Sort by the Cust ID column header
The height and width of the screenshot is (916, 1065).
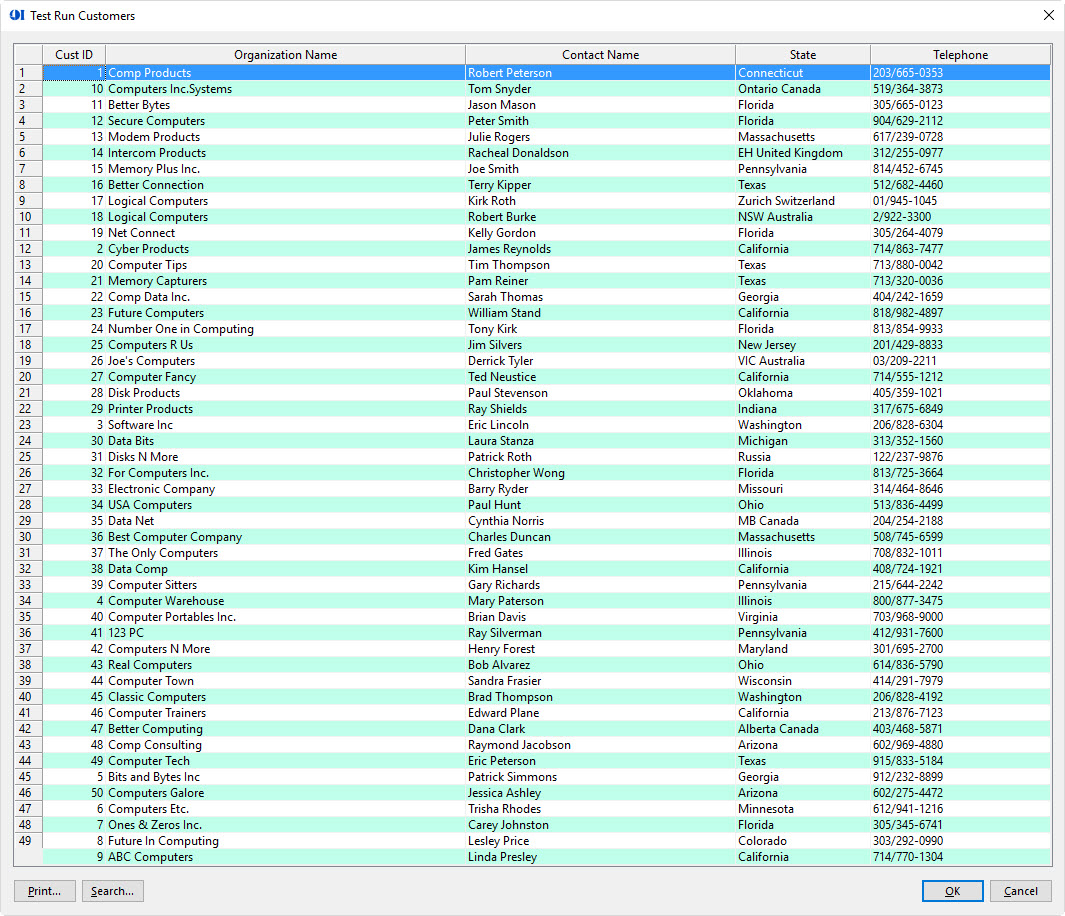pyautogui.click(x=74, y=54)
